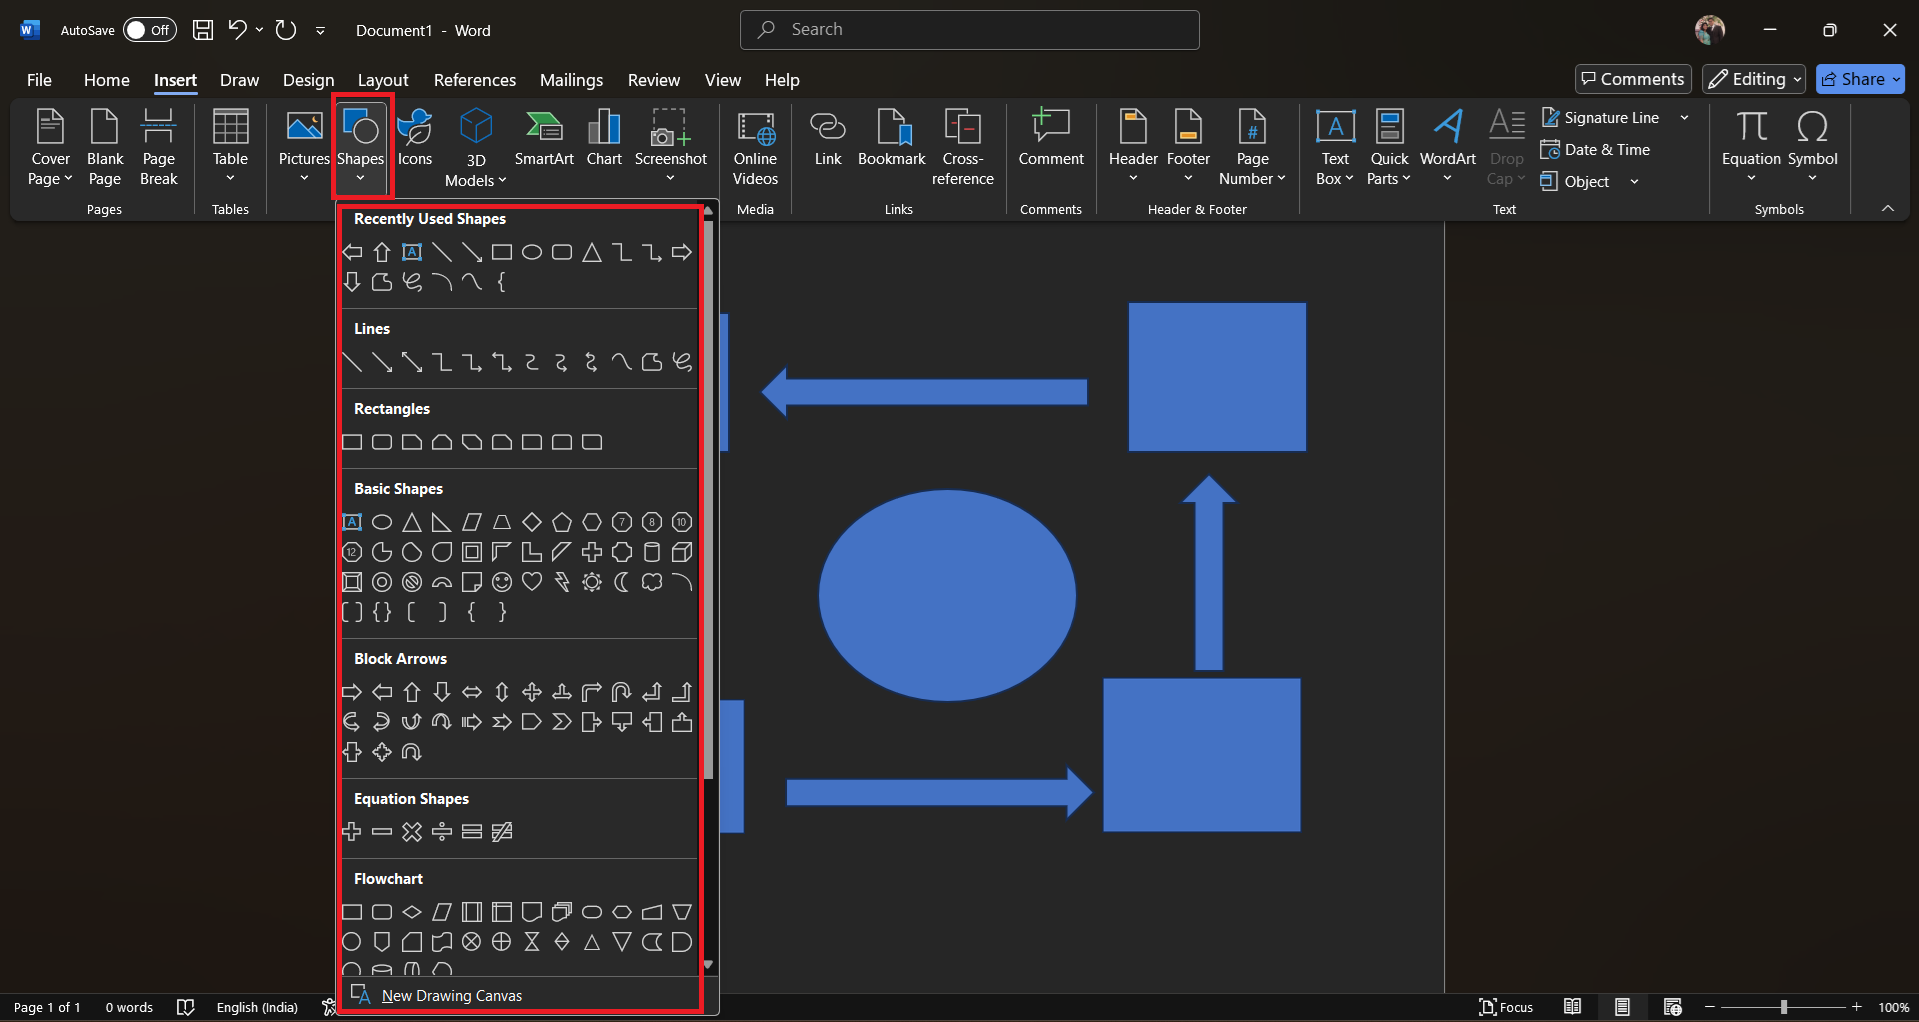This screenshot has height=1022, width=1919.
Task: Open the Icons gallery button
Action: click(x=415, y=140)
